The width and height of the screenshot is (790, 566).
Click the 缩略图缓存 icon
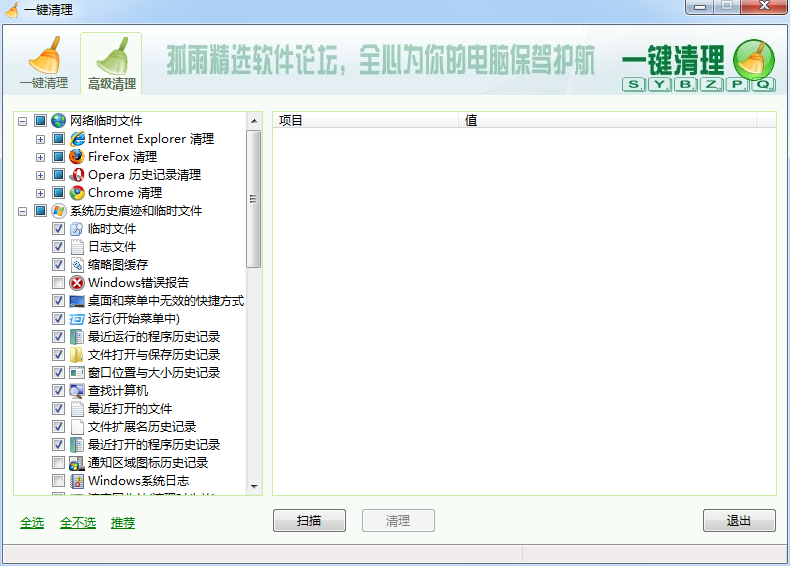point(77,265)
